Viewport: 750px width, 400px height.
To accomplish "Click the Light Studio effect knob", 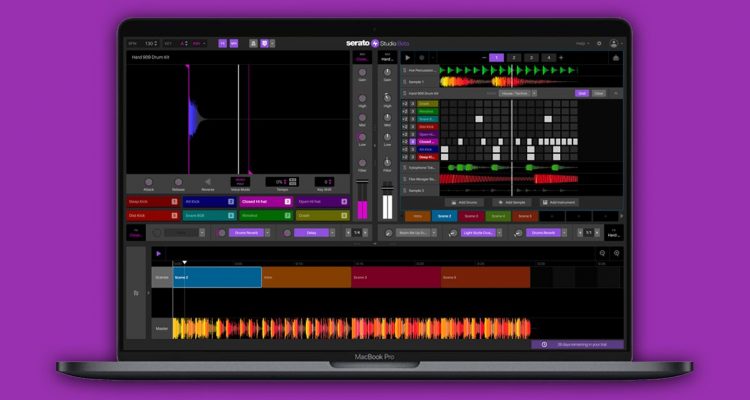I will tap(453, 233).
